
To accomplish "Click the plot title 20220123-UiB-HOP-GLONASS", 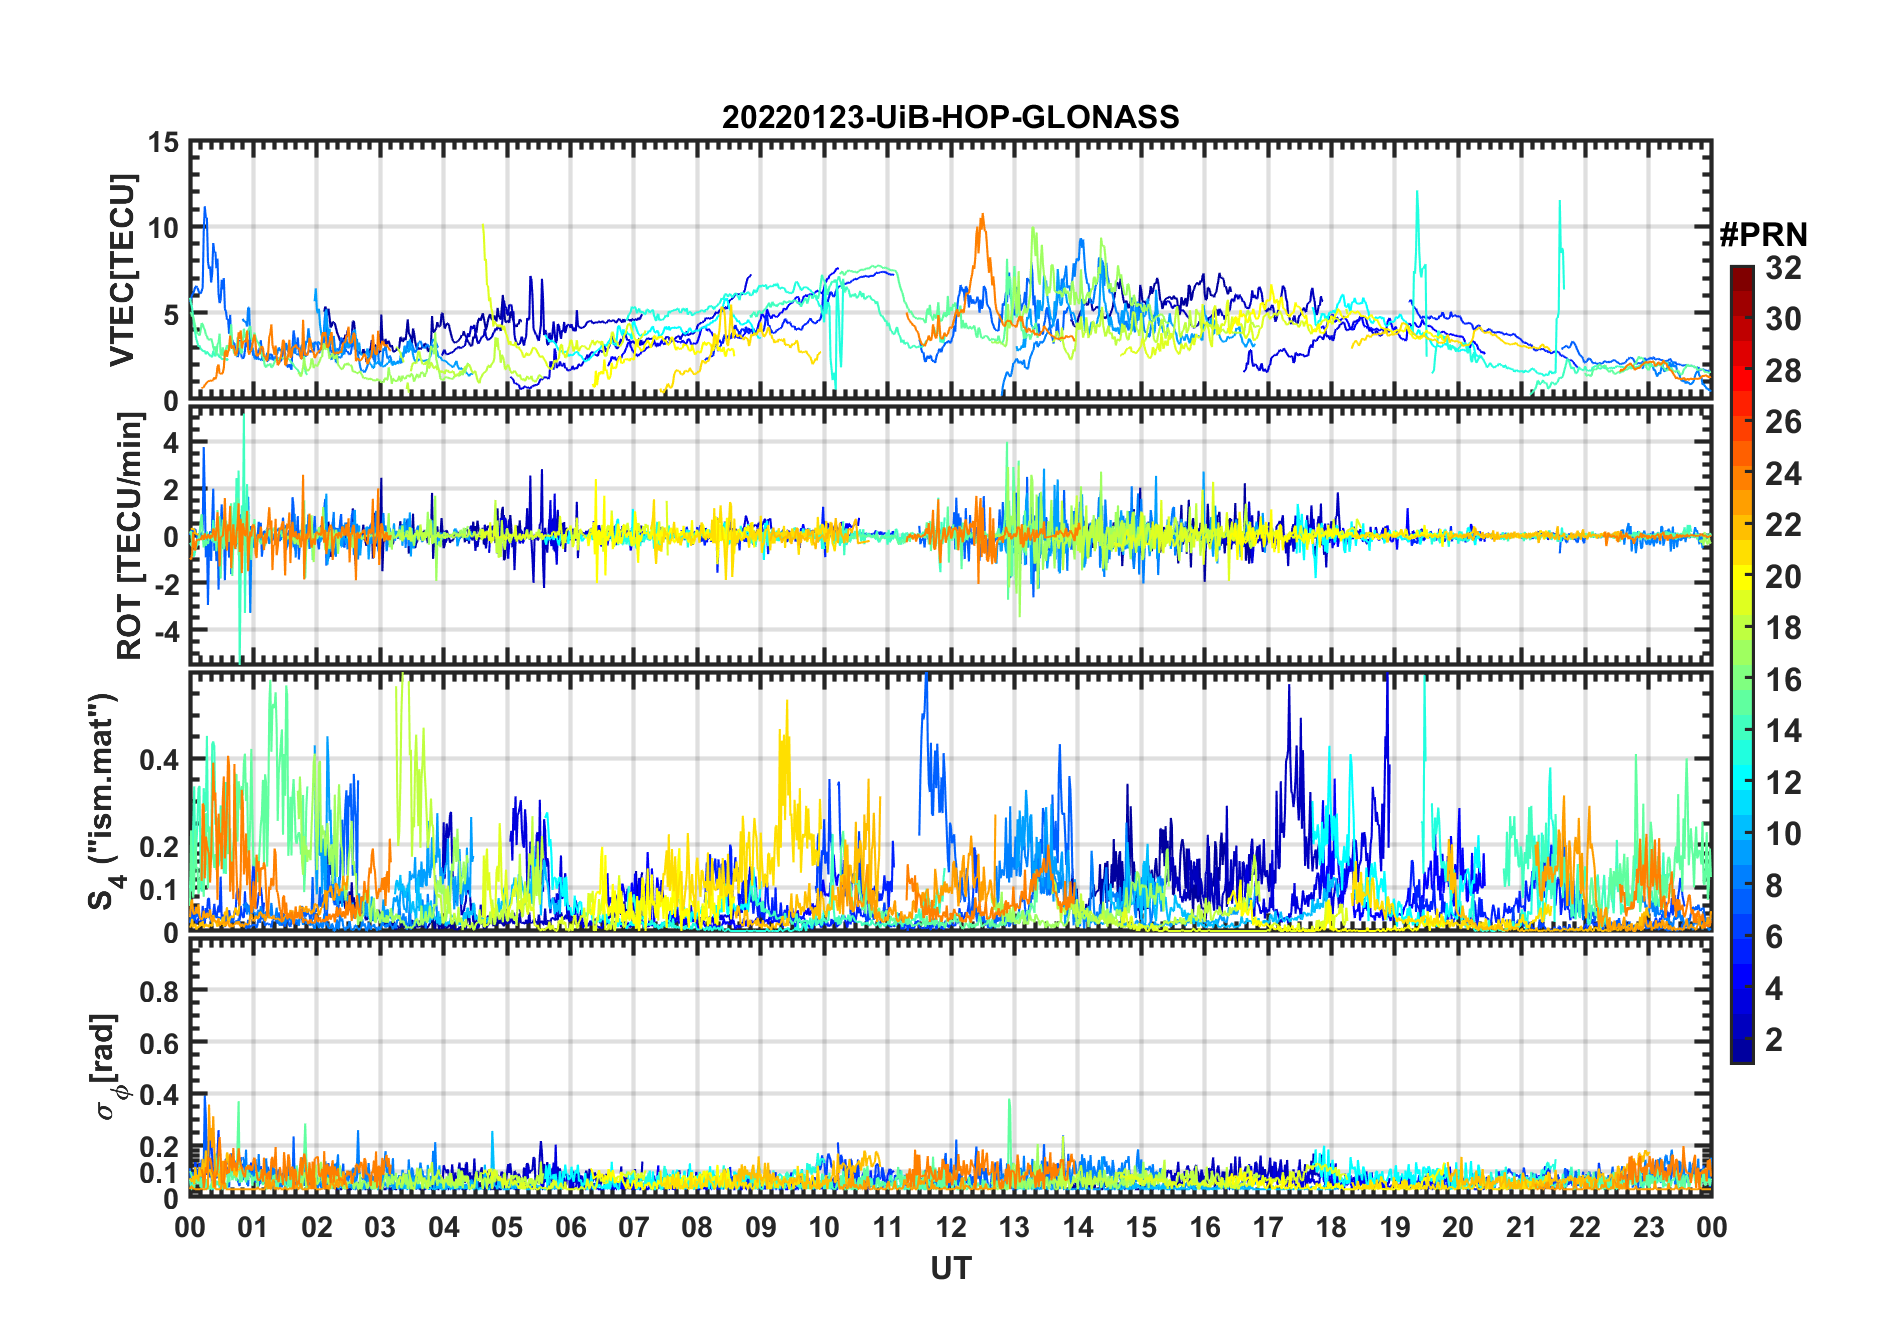I will [x=950, y=117].
